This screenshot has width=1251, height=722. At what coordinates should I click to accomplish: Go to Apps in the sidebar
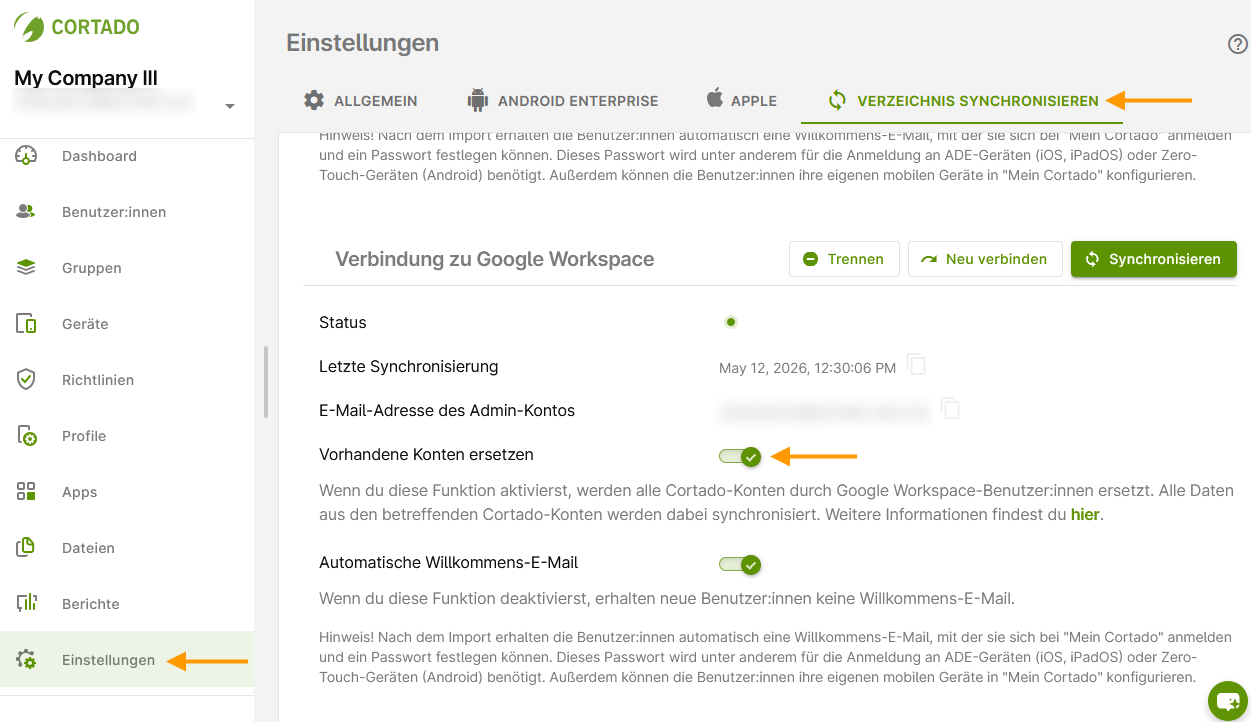(127, 492)
